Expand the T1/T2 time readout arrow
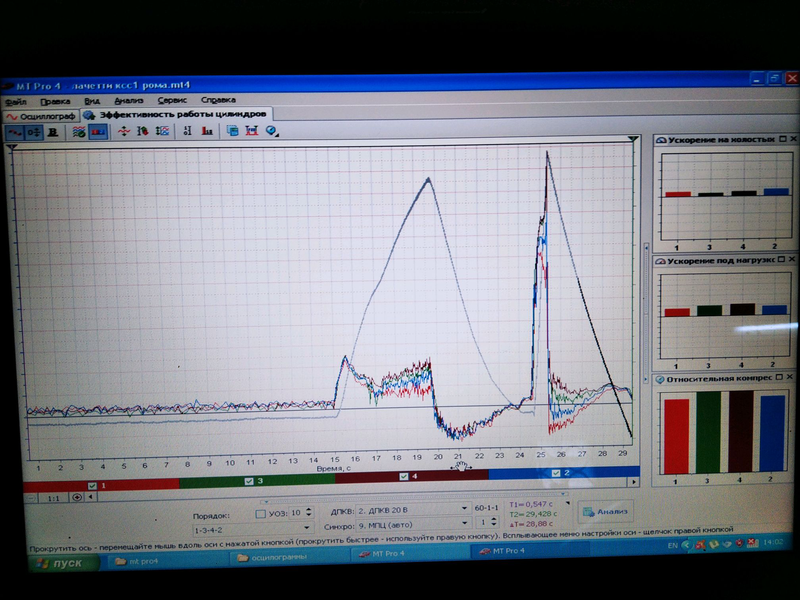Screen dimensions: 800x600 (x=568, y=503)
